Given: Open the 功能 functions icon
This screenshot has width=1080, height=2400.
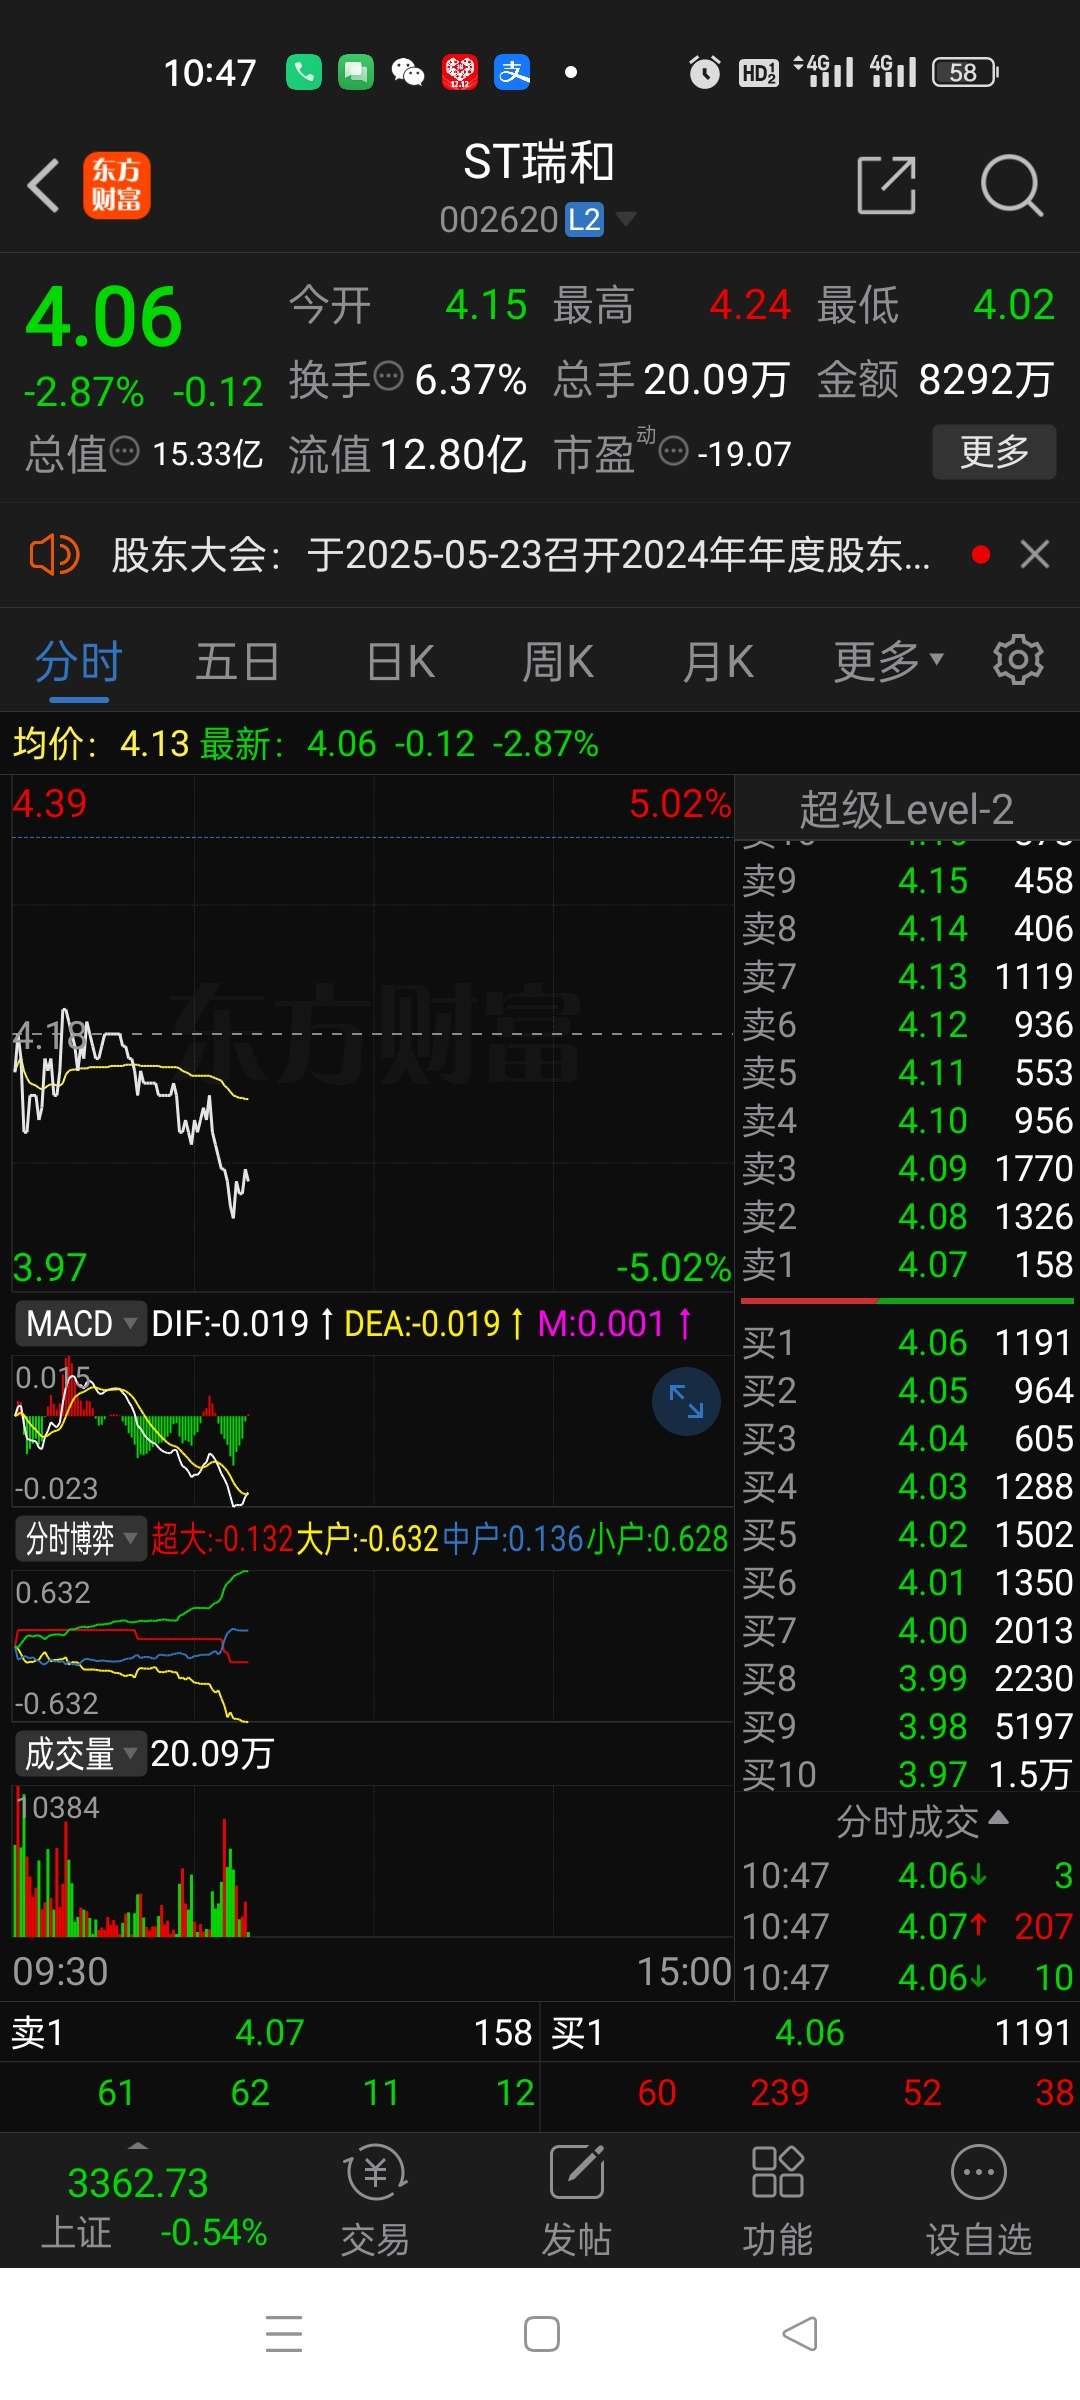Looking at the screenshot, I should point(777,2202).
